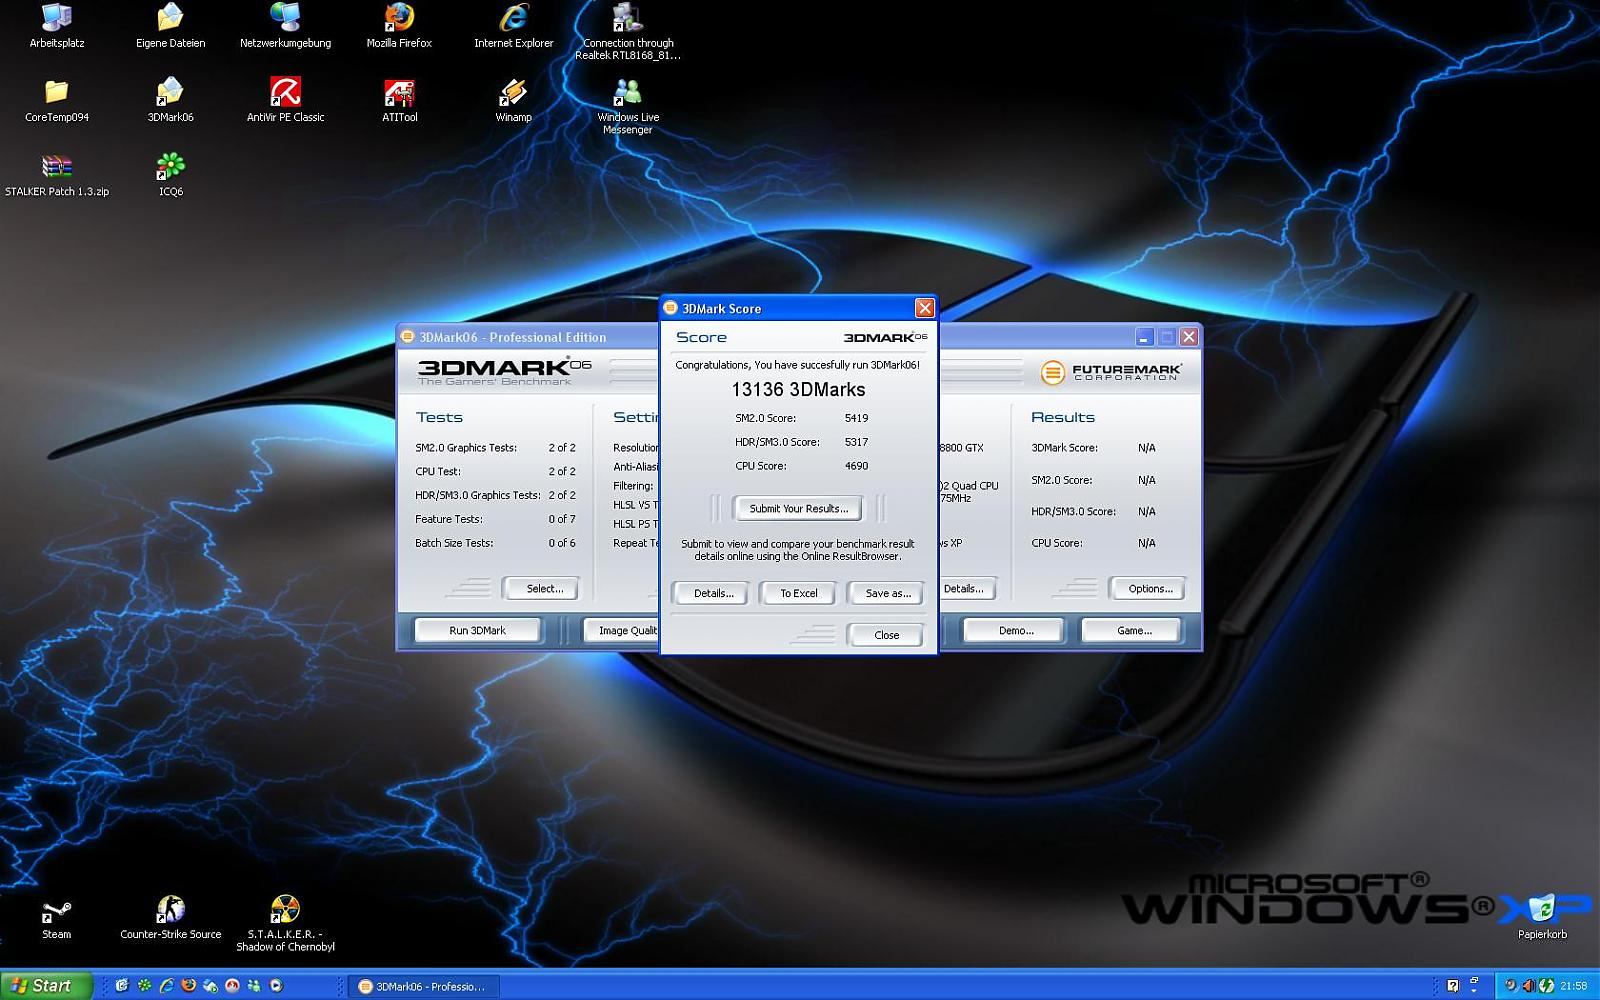1600x1000 pixels.
Task: Click the 21:58 clock in the tray
Action: coord(1573,986)
